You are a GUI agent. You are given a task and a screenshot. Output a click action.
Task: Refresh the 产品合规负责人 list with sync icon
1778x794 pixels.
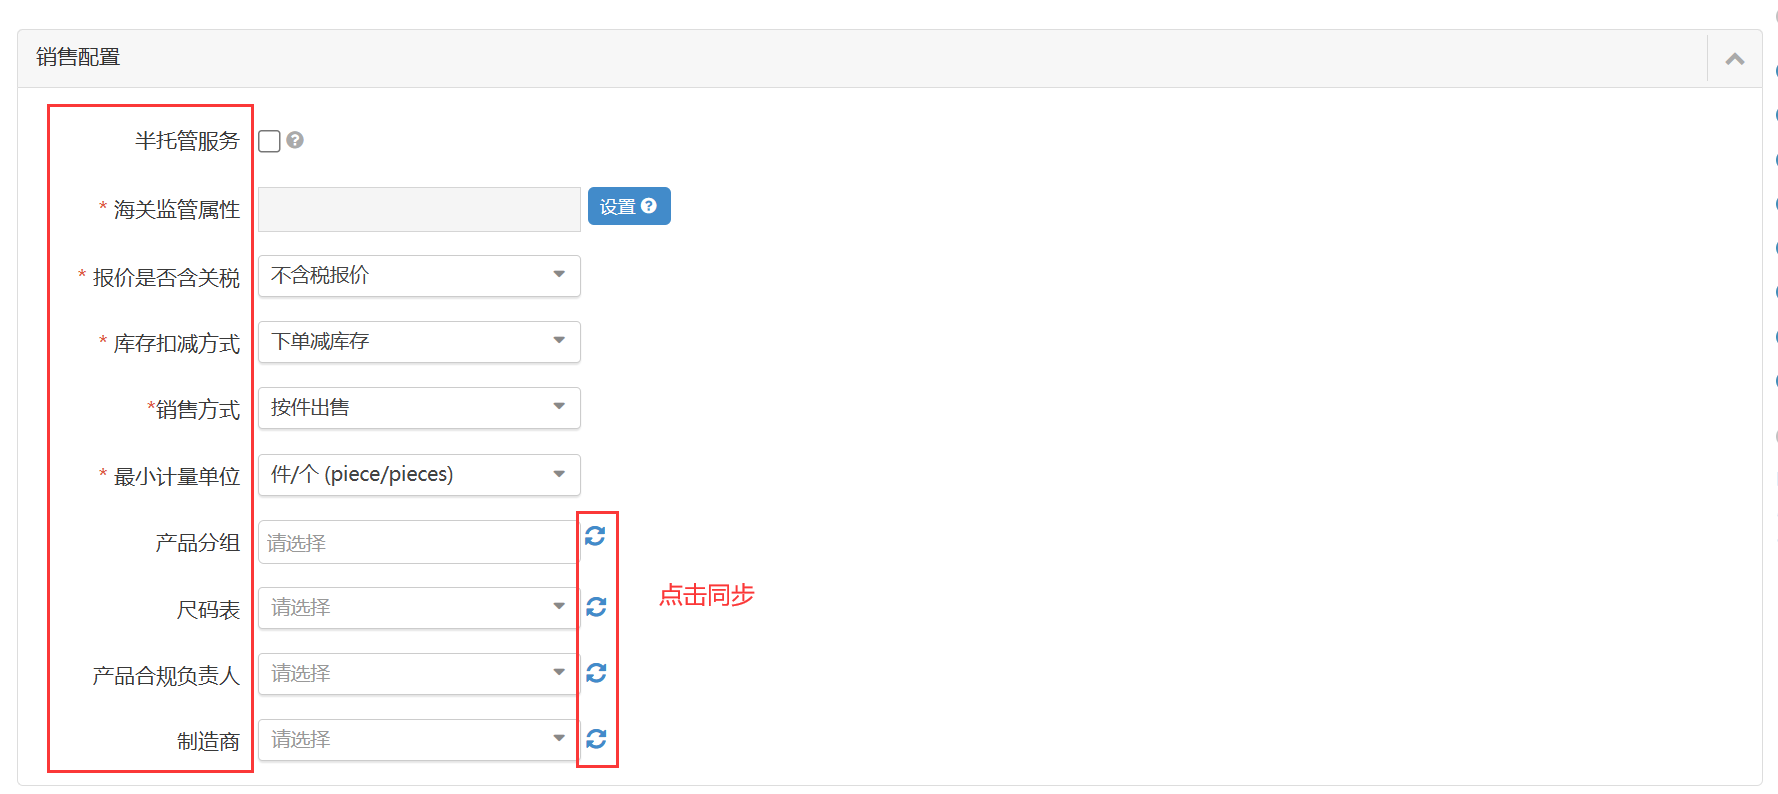coord(596,673)
